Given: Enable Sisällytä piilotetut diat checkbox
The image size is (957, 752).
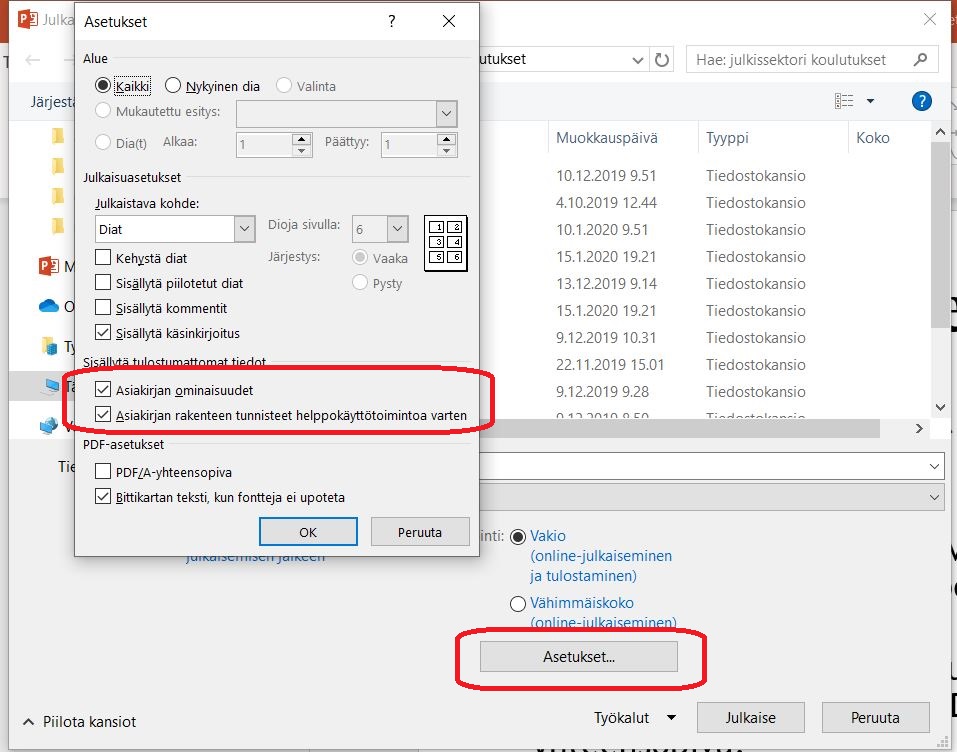Looking at the screenshot, I should (x=103, y=282).
